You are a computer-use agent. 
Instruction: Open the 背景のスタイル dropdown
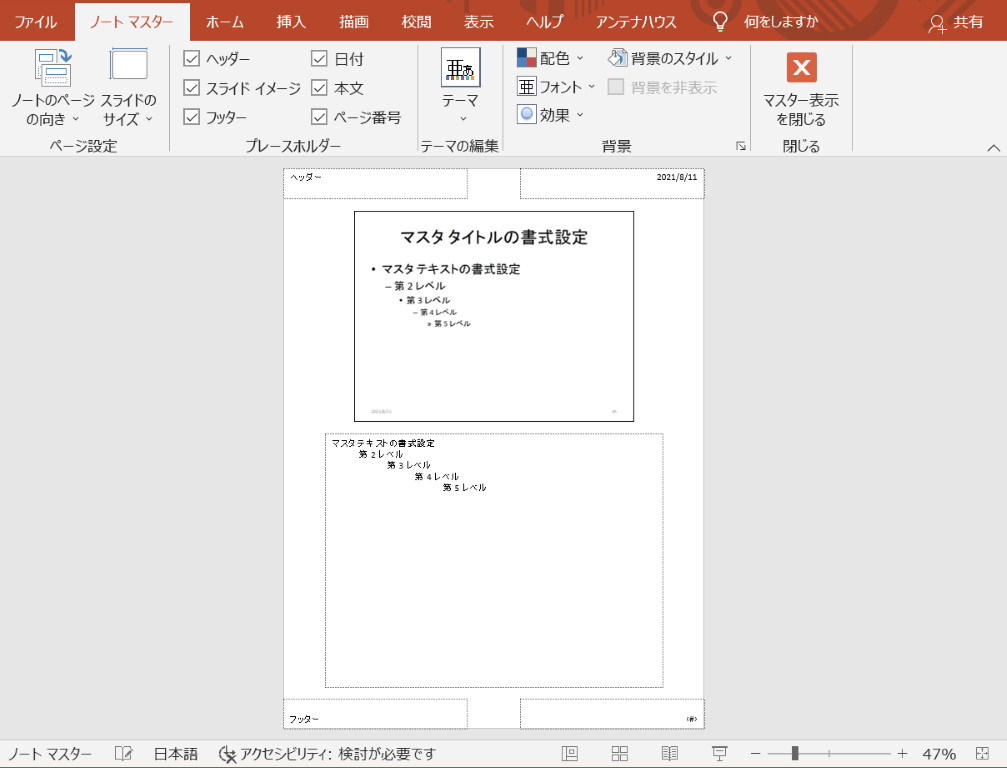pyautogui.click(x=670, y=58)
